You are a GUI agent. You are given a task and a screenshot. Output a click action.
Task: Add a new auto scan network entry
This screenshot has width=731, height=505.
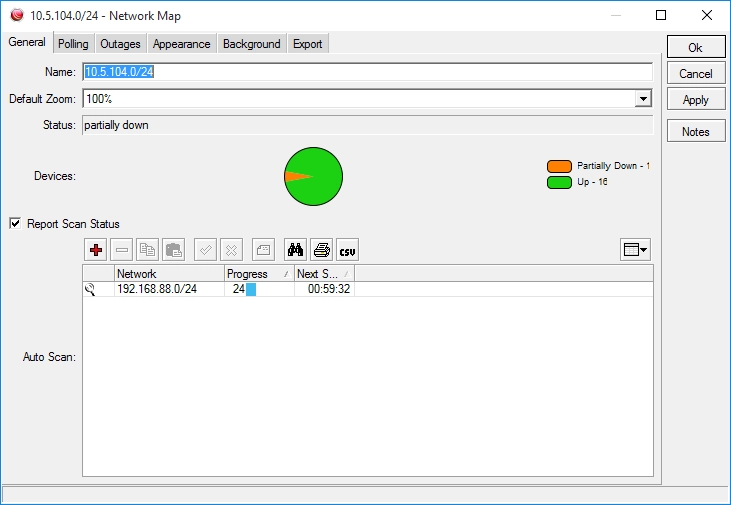96,250
